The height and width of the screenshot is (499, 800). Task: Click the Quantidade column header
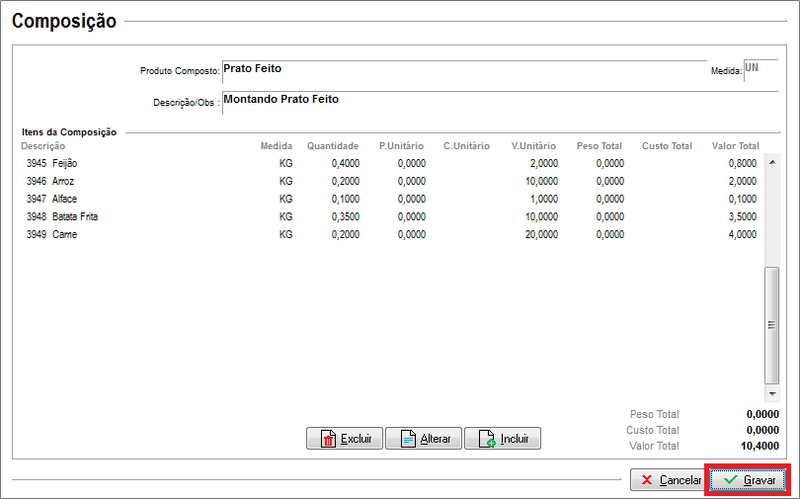point(332,146)
